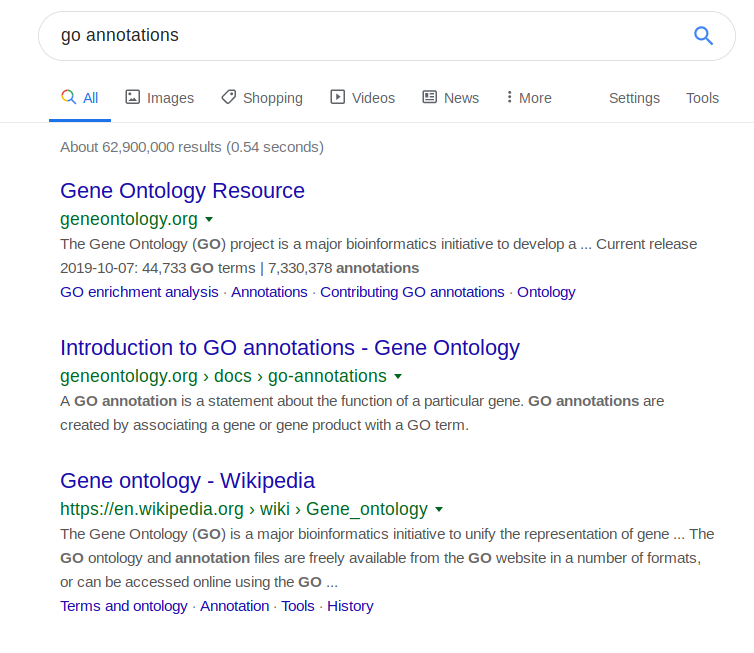Open Introduction to GO annotations result

289,348
